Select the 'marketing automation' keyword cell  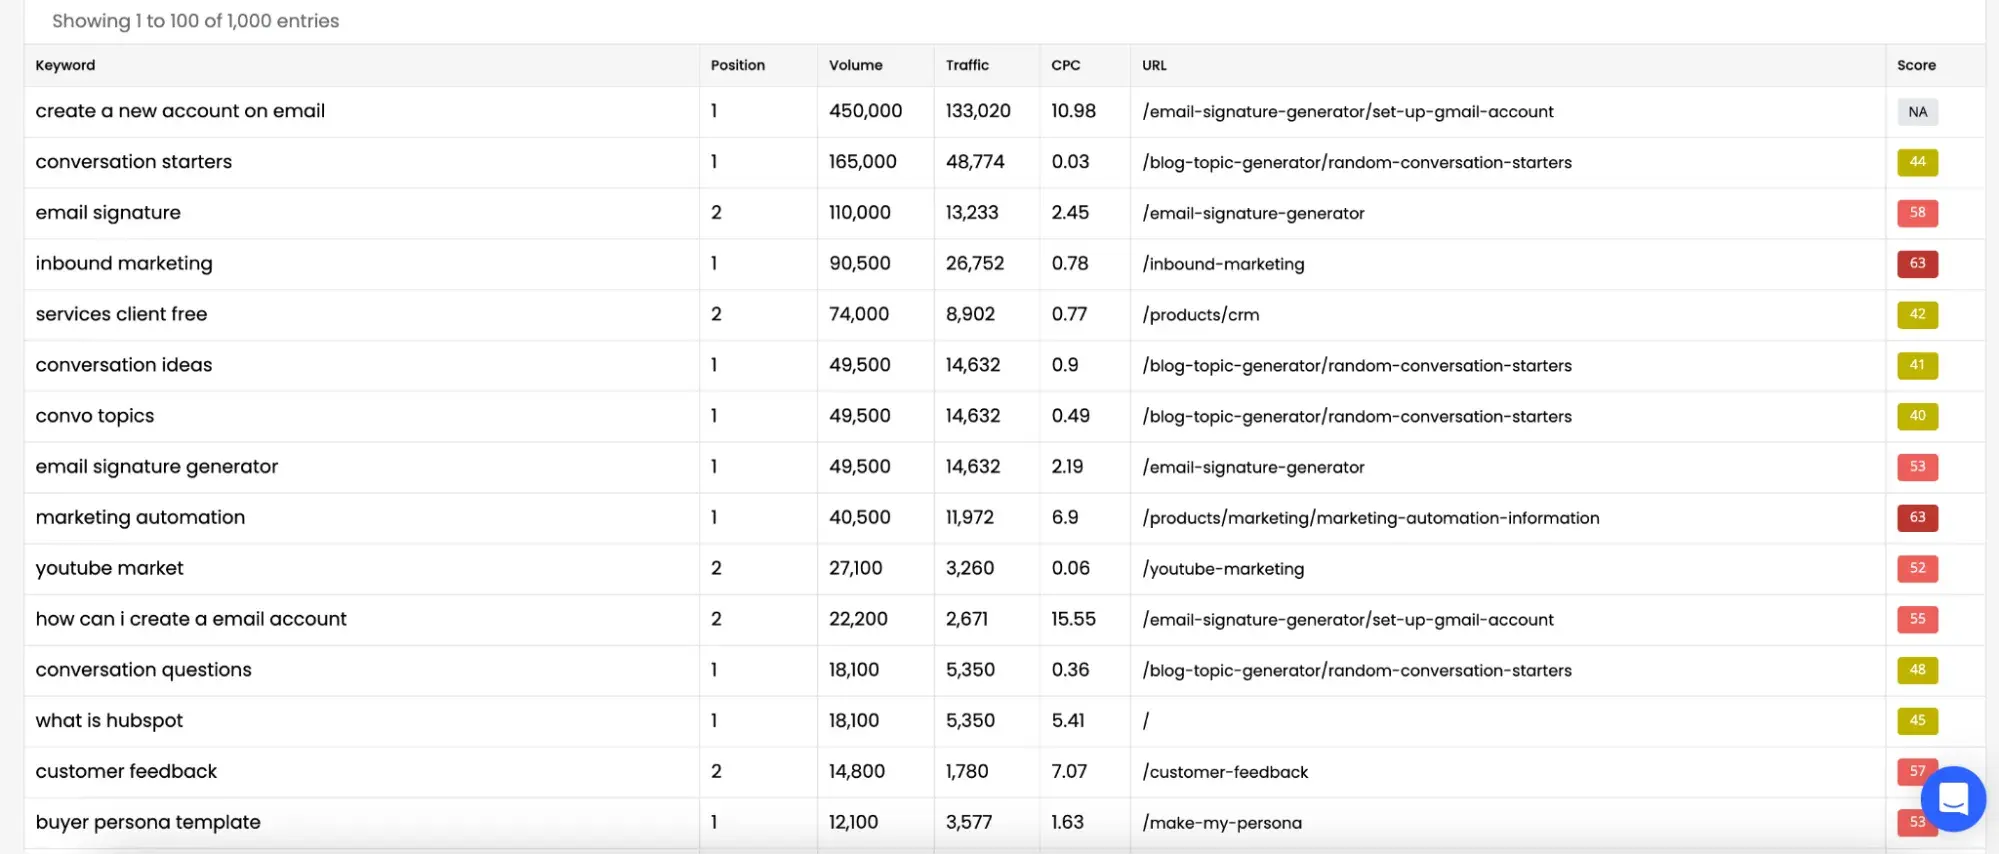(x=140, y=518)
